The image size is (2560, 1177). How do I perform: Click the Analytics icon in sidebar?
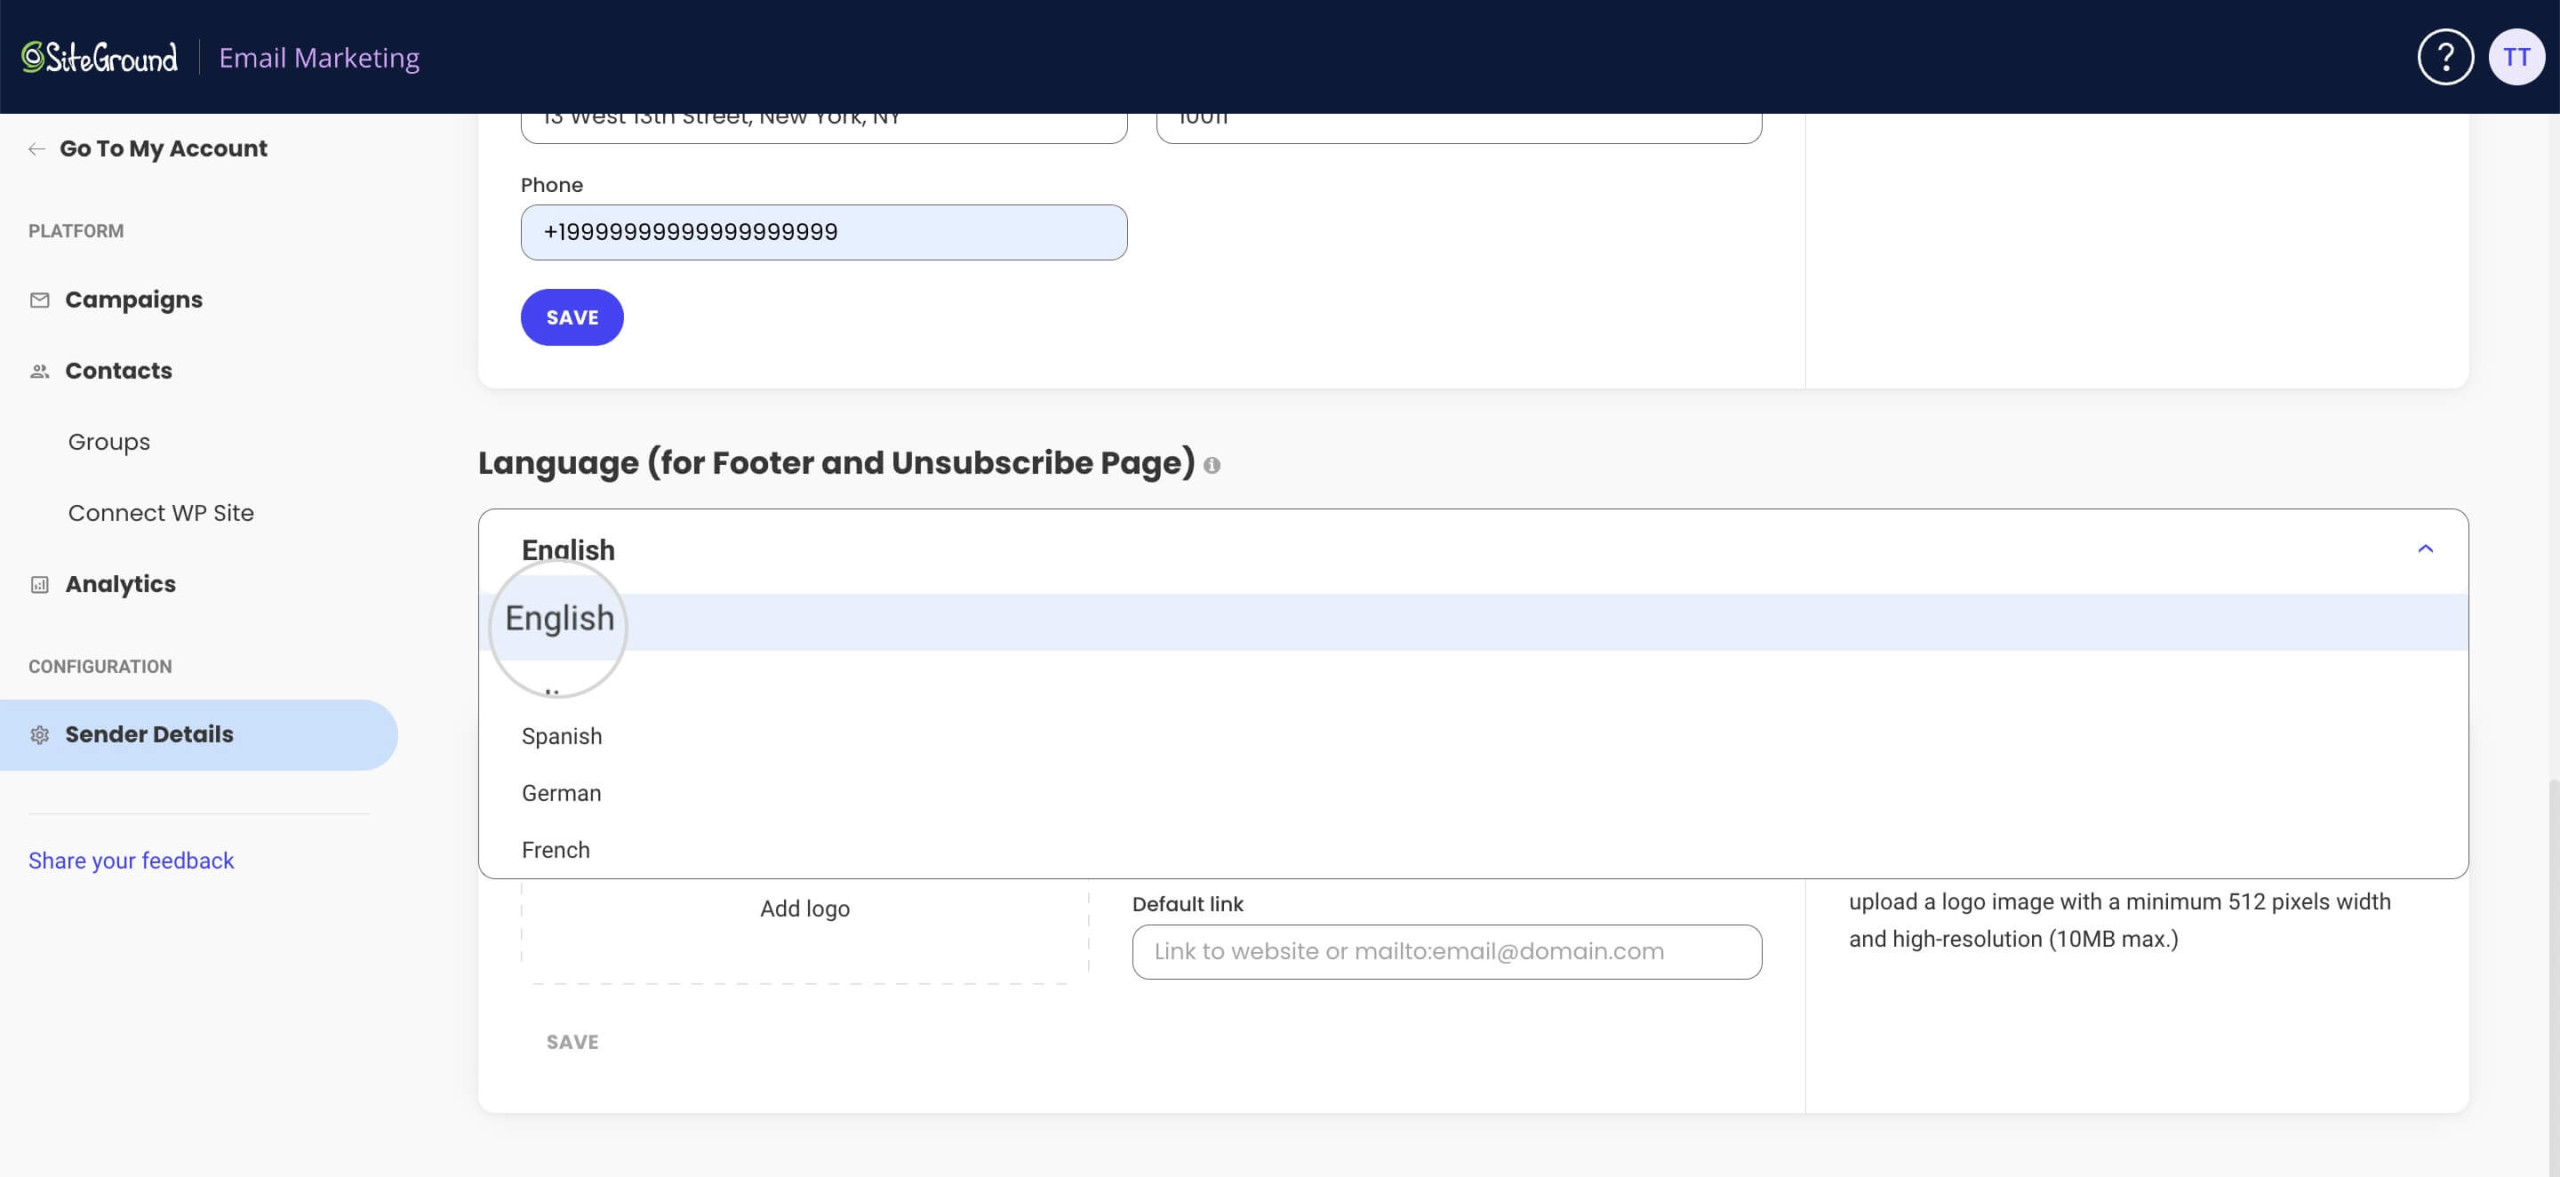[x=38, y=584]
